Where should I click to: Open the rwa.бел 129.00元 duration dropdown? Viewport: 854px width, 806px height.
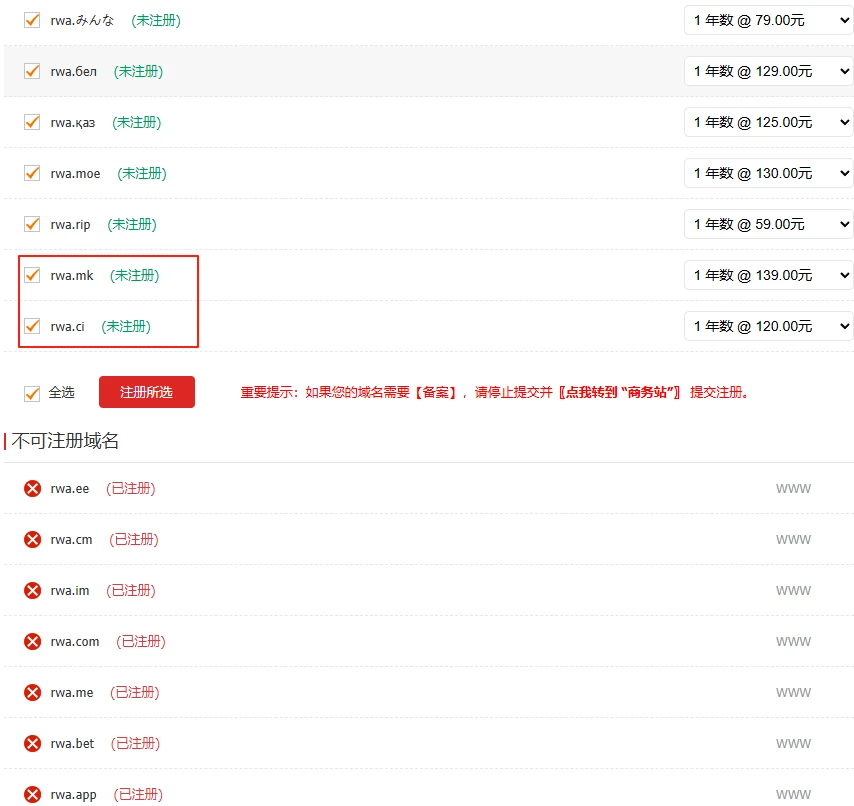768,71
